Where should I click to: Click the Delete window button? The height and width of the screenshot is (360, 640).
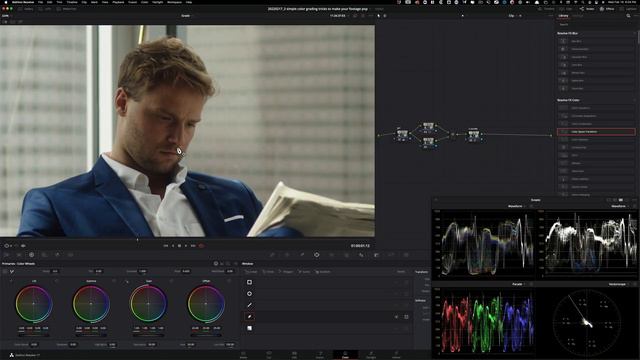(x=401, y=271)
